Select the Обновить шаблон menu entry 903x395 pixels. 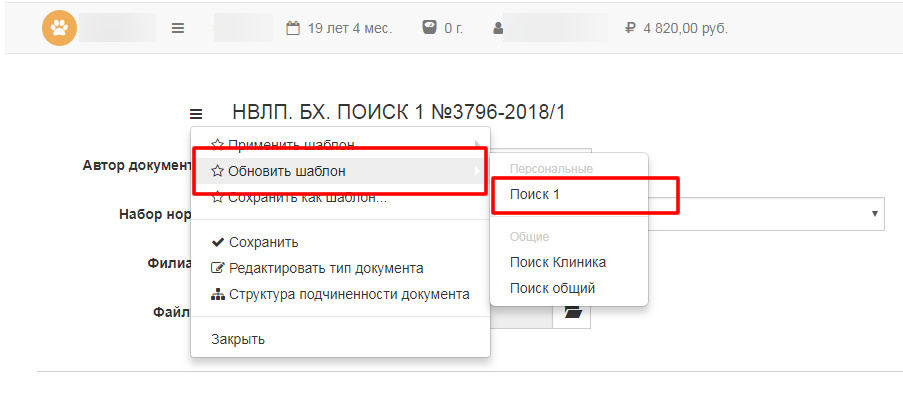click(x=340, y=171)
